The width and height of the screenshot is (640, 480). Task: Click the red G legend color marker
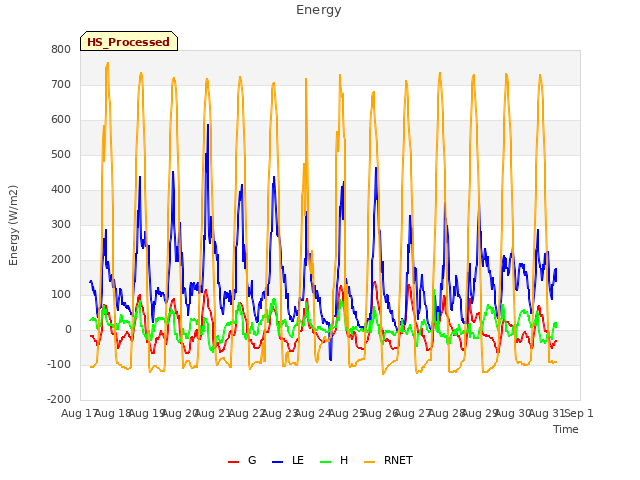[x=233, y=462]
